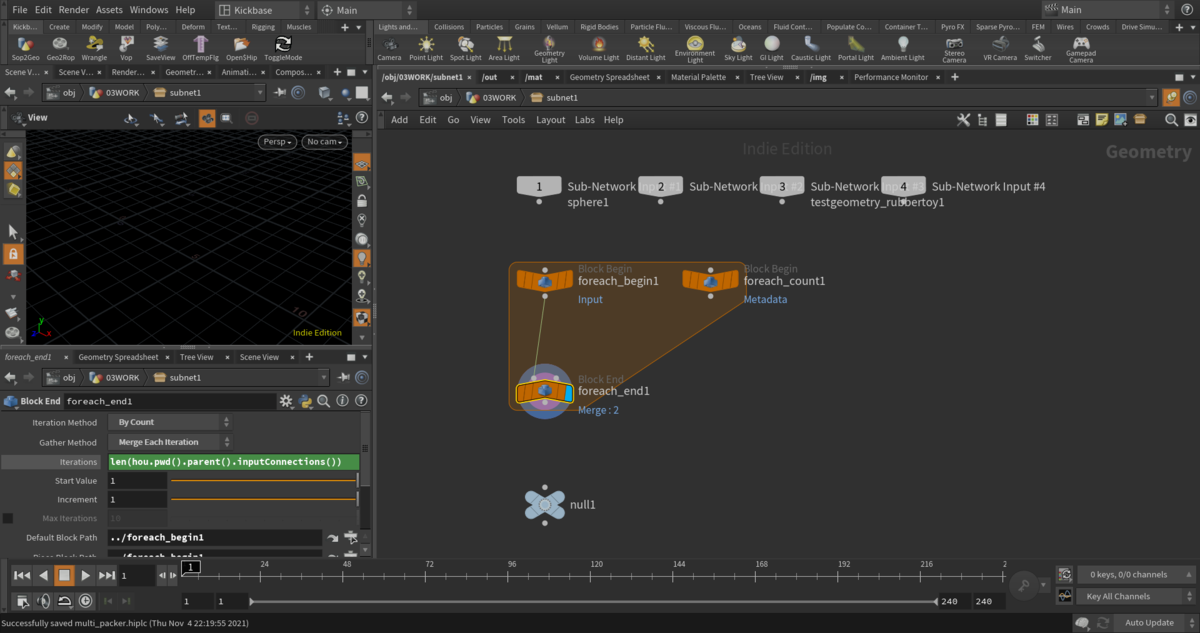Open the network editor Layout menu
This screenshot has height=633, width=1200.
pos(550,120)
